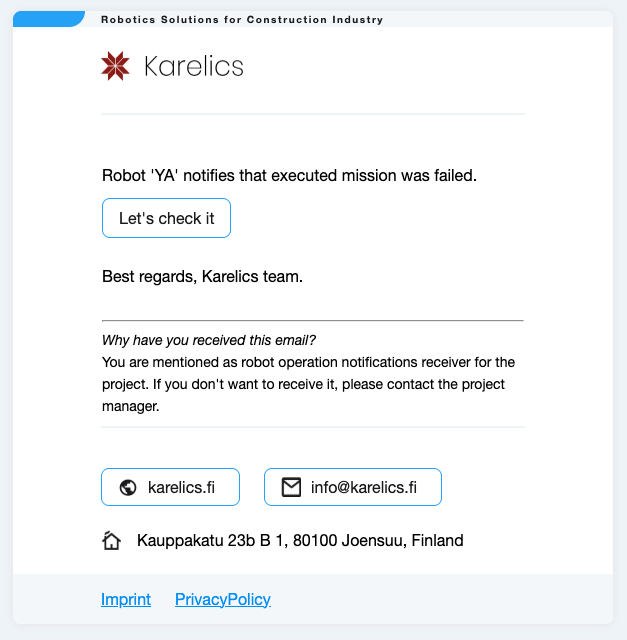The image size is (627, 640).
Task: Click the info@karelics.fi email address text
Action: (364, 488)
